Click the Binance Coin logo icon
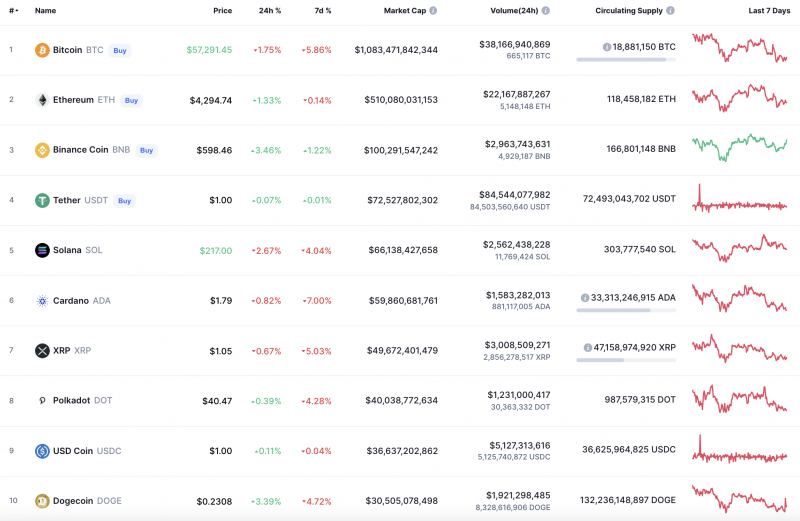800x521 pixels. (x=42, y=150)
